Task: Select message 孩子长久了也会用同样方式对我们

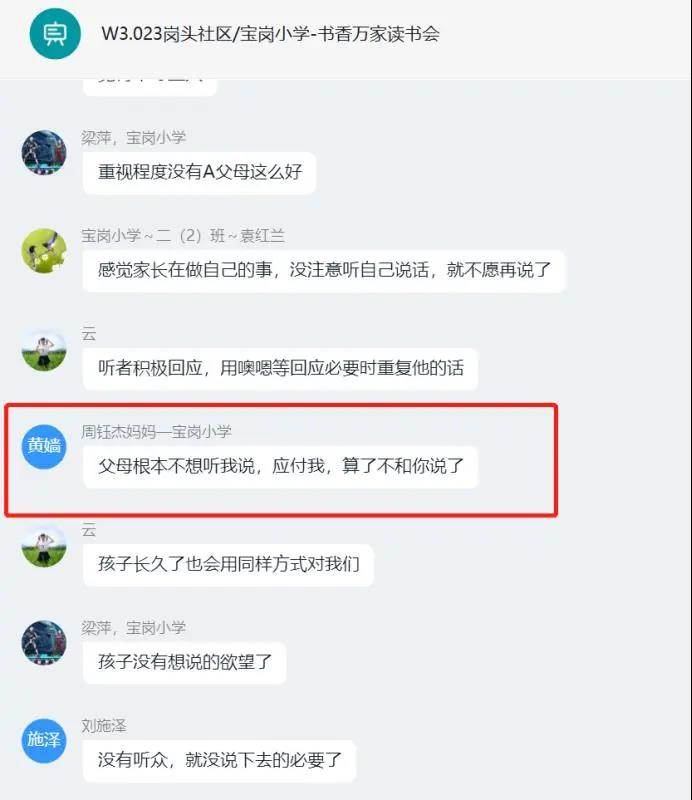Action: tap(229, 564)
